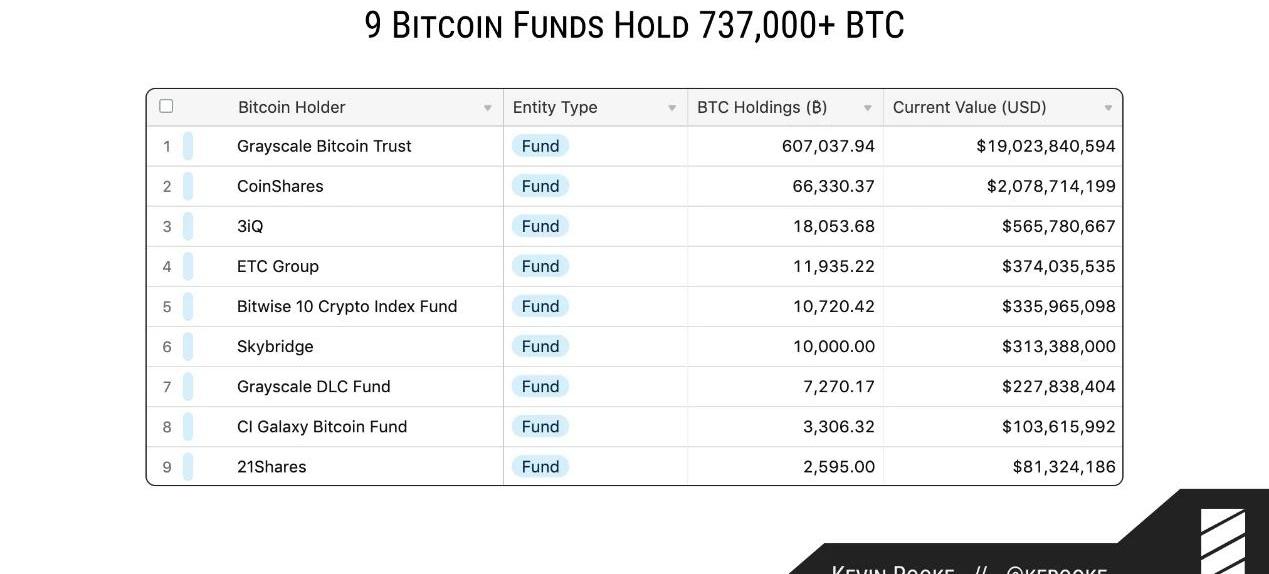Select the Grayscale Bitcoin Trust name cell

click(324, 146)
